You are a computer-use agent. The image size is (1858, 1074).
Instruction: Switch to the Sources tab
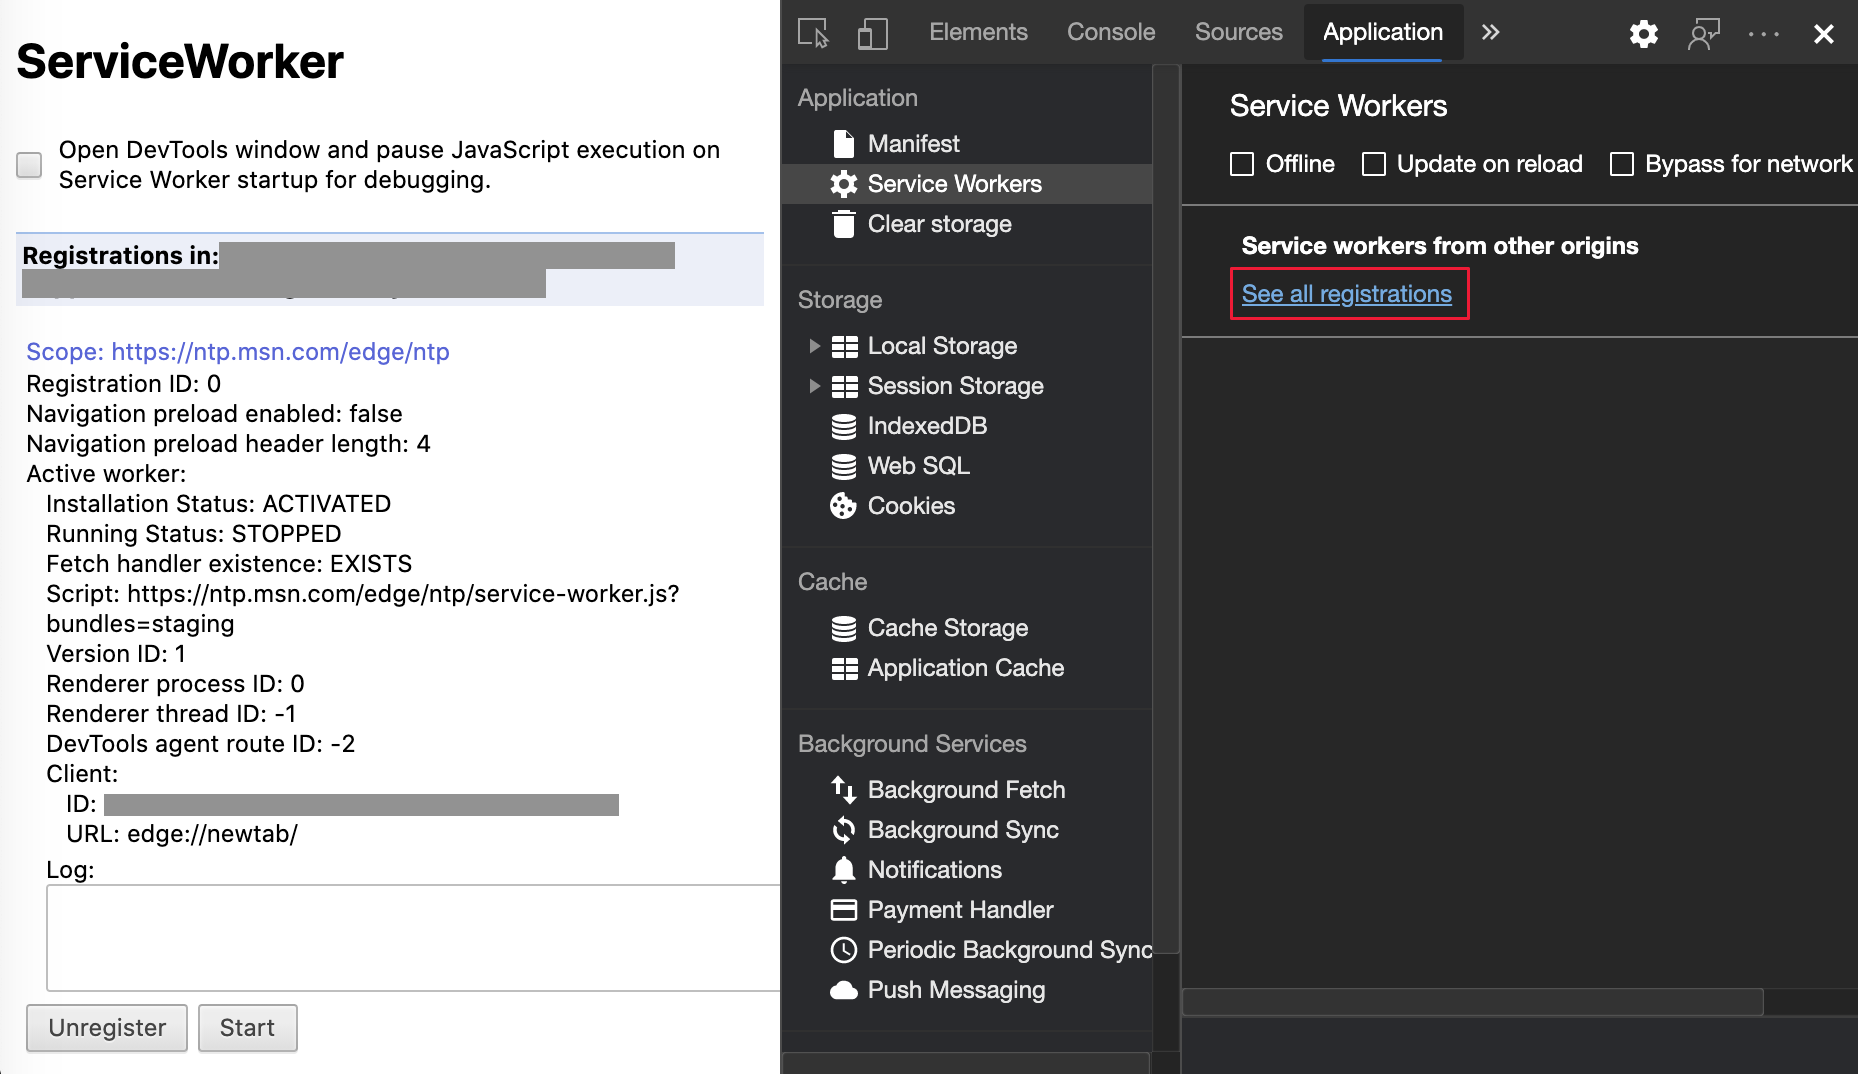1238,33
